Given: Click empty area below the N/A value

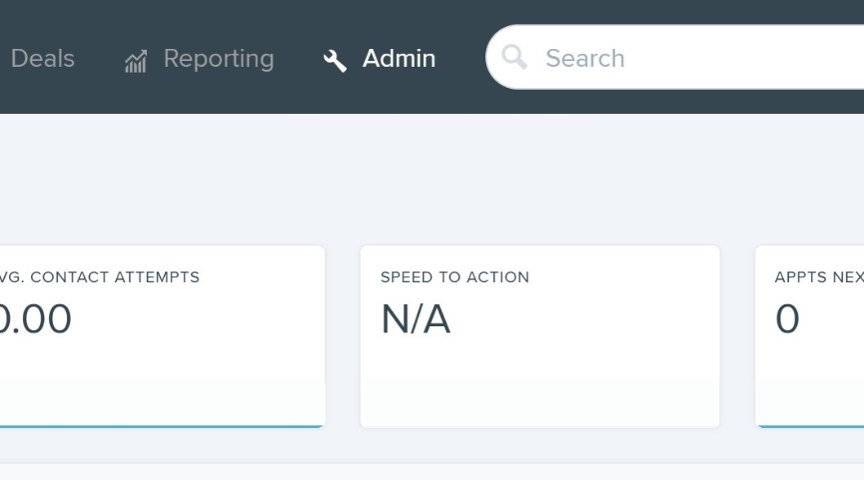Looking at the screenshot, I should (540, 380).
